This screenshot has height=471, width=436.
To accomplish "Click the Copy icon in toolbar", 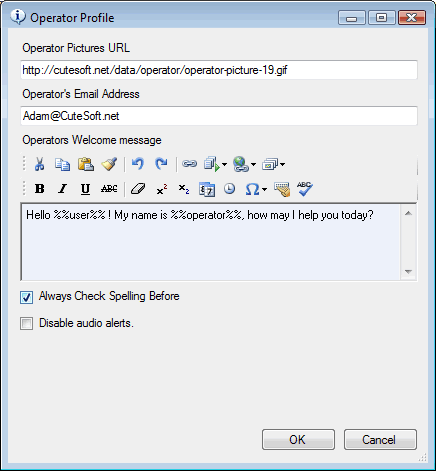I will pos(62,164).
